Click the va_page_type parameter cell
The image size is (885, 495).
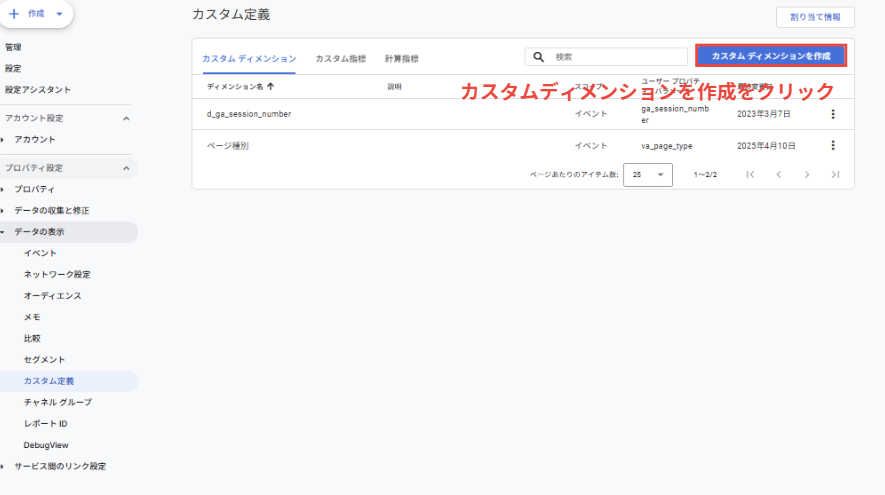coord(667,146)
